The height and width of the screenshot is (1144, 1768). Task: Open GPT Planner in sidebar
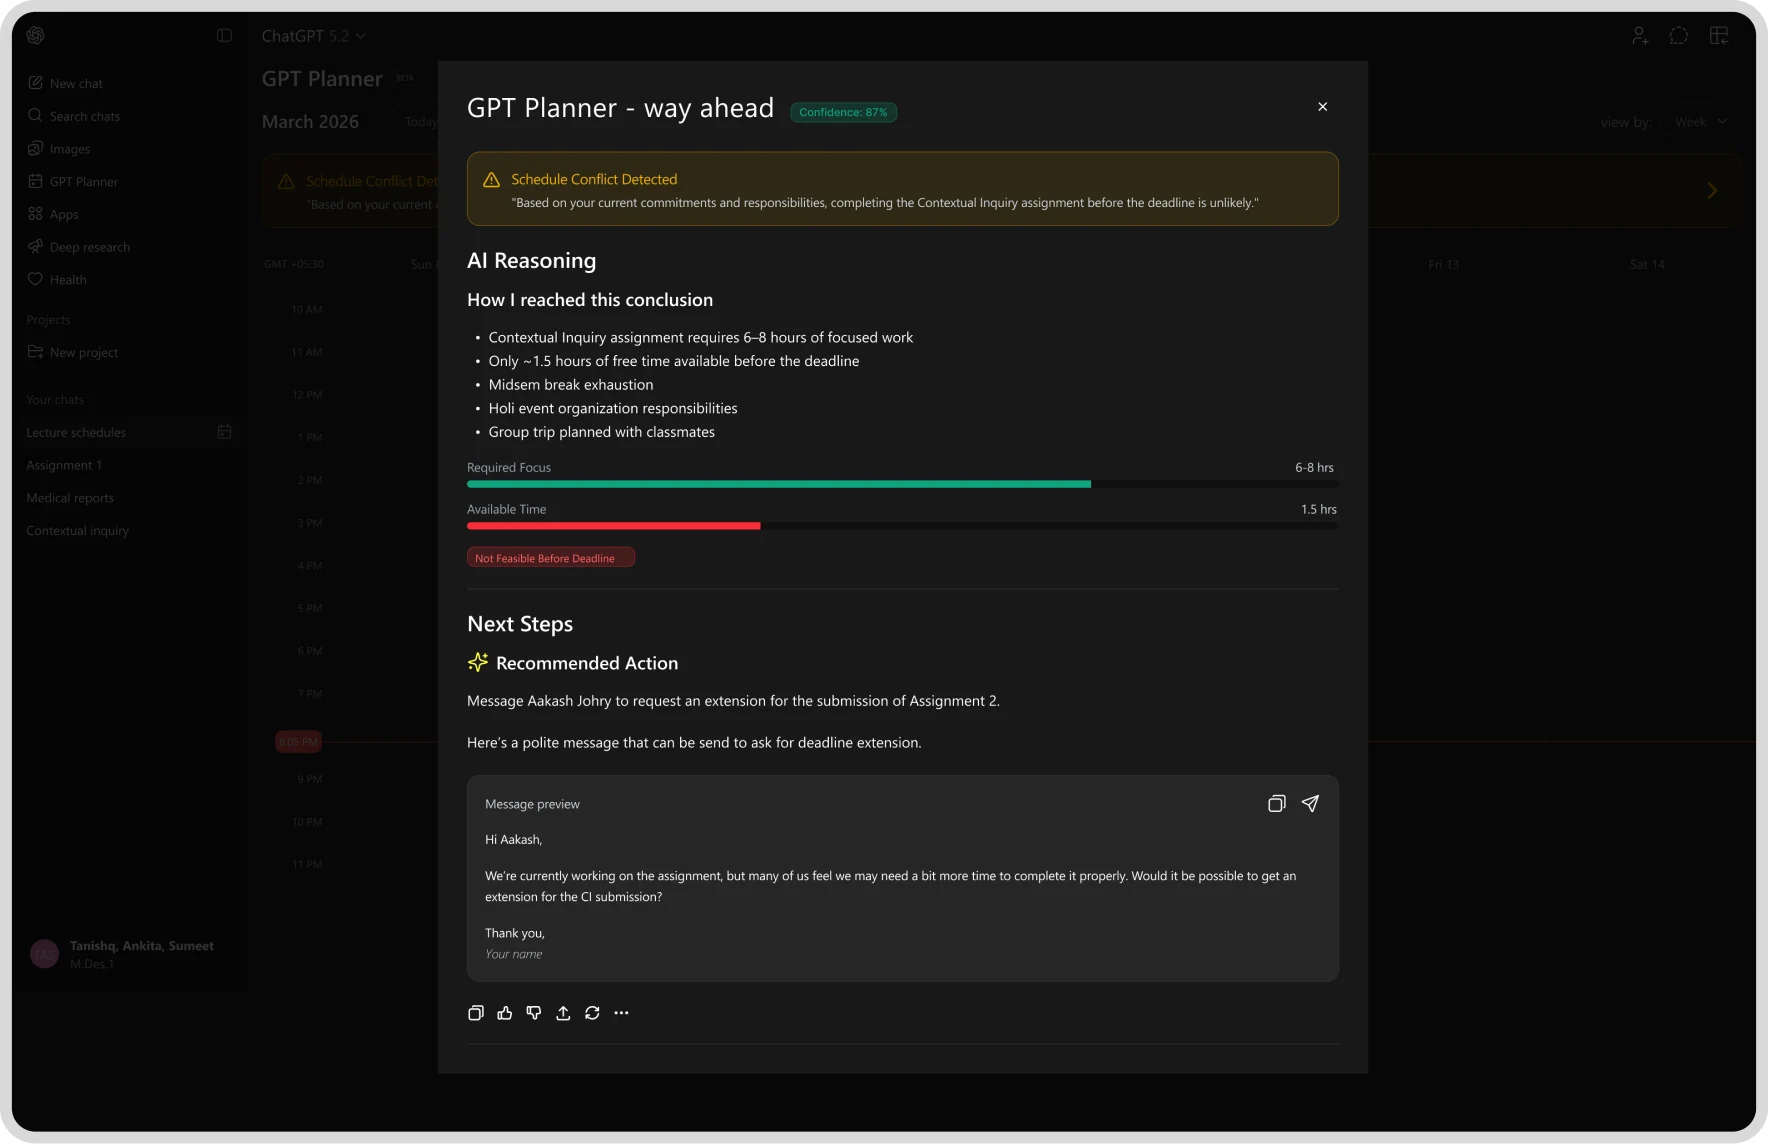pyautogui.click(x=73, y=181)
